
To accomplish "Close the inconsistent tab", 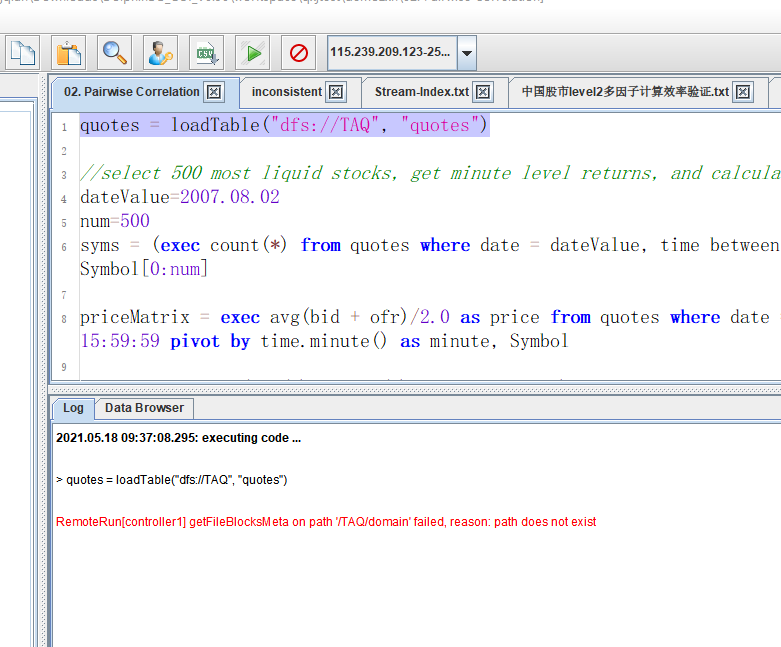I will 336,92.
